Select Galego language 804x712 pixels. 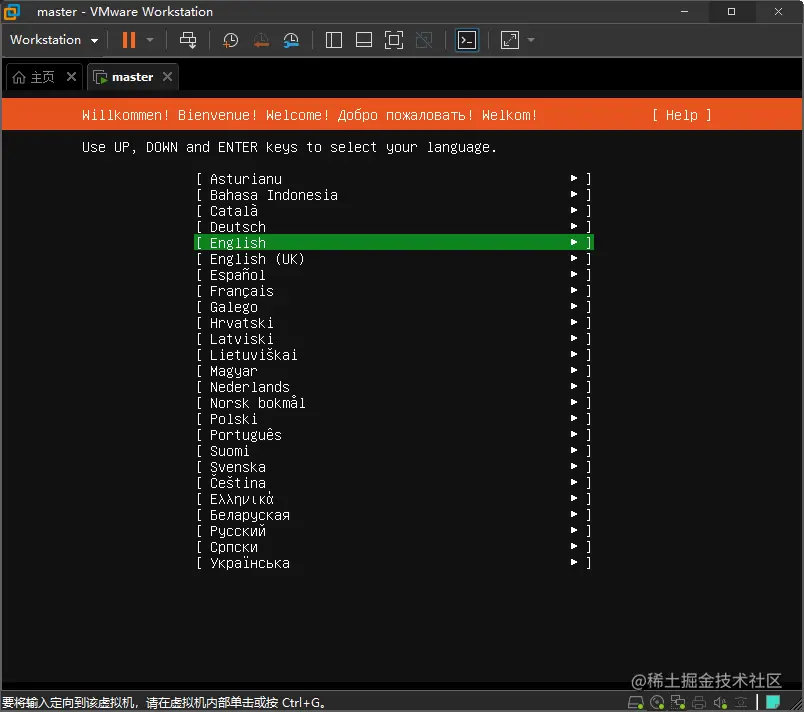tap(394, 307)
